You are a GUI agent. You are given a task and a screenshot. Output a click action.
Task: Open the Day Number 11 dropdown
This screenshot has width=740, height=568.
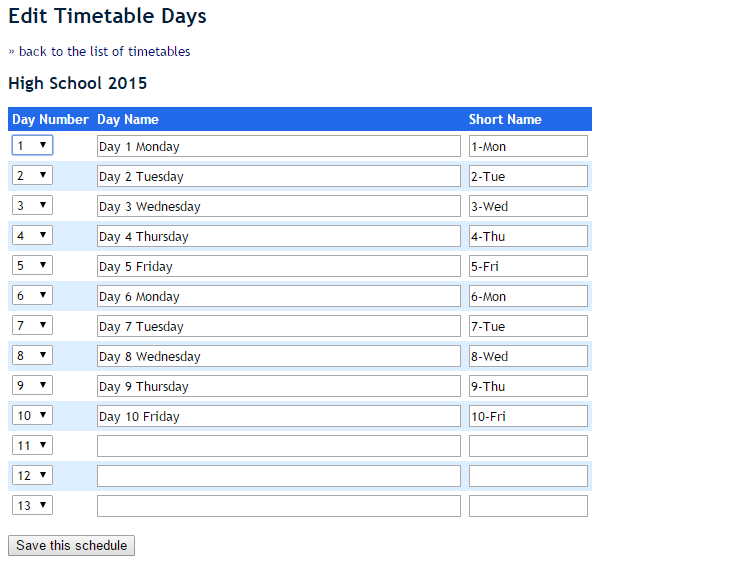click(32, 446)
